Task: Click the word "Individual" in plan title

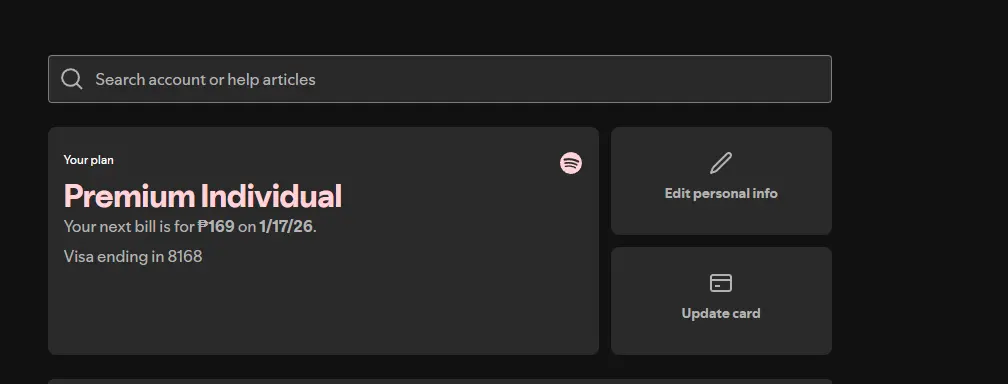Action: [271, 196]
